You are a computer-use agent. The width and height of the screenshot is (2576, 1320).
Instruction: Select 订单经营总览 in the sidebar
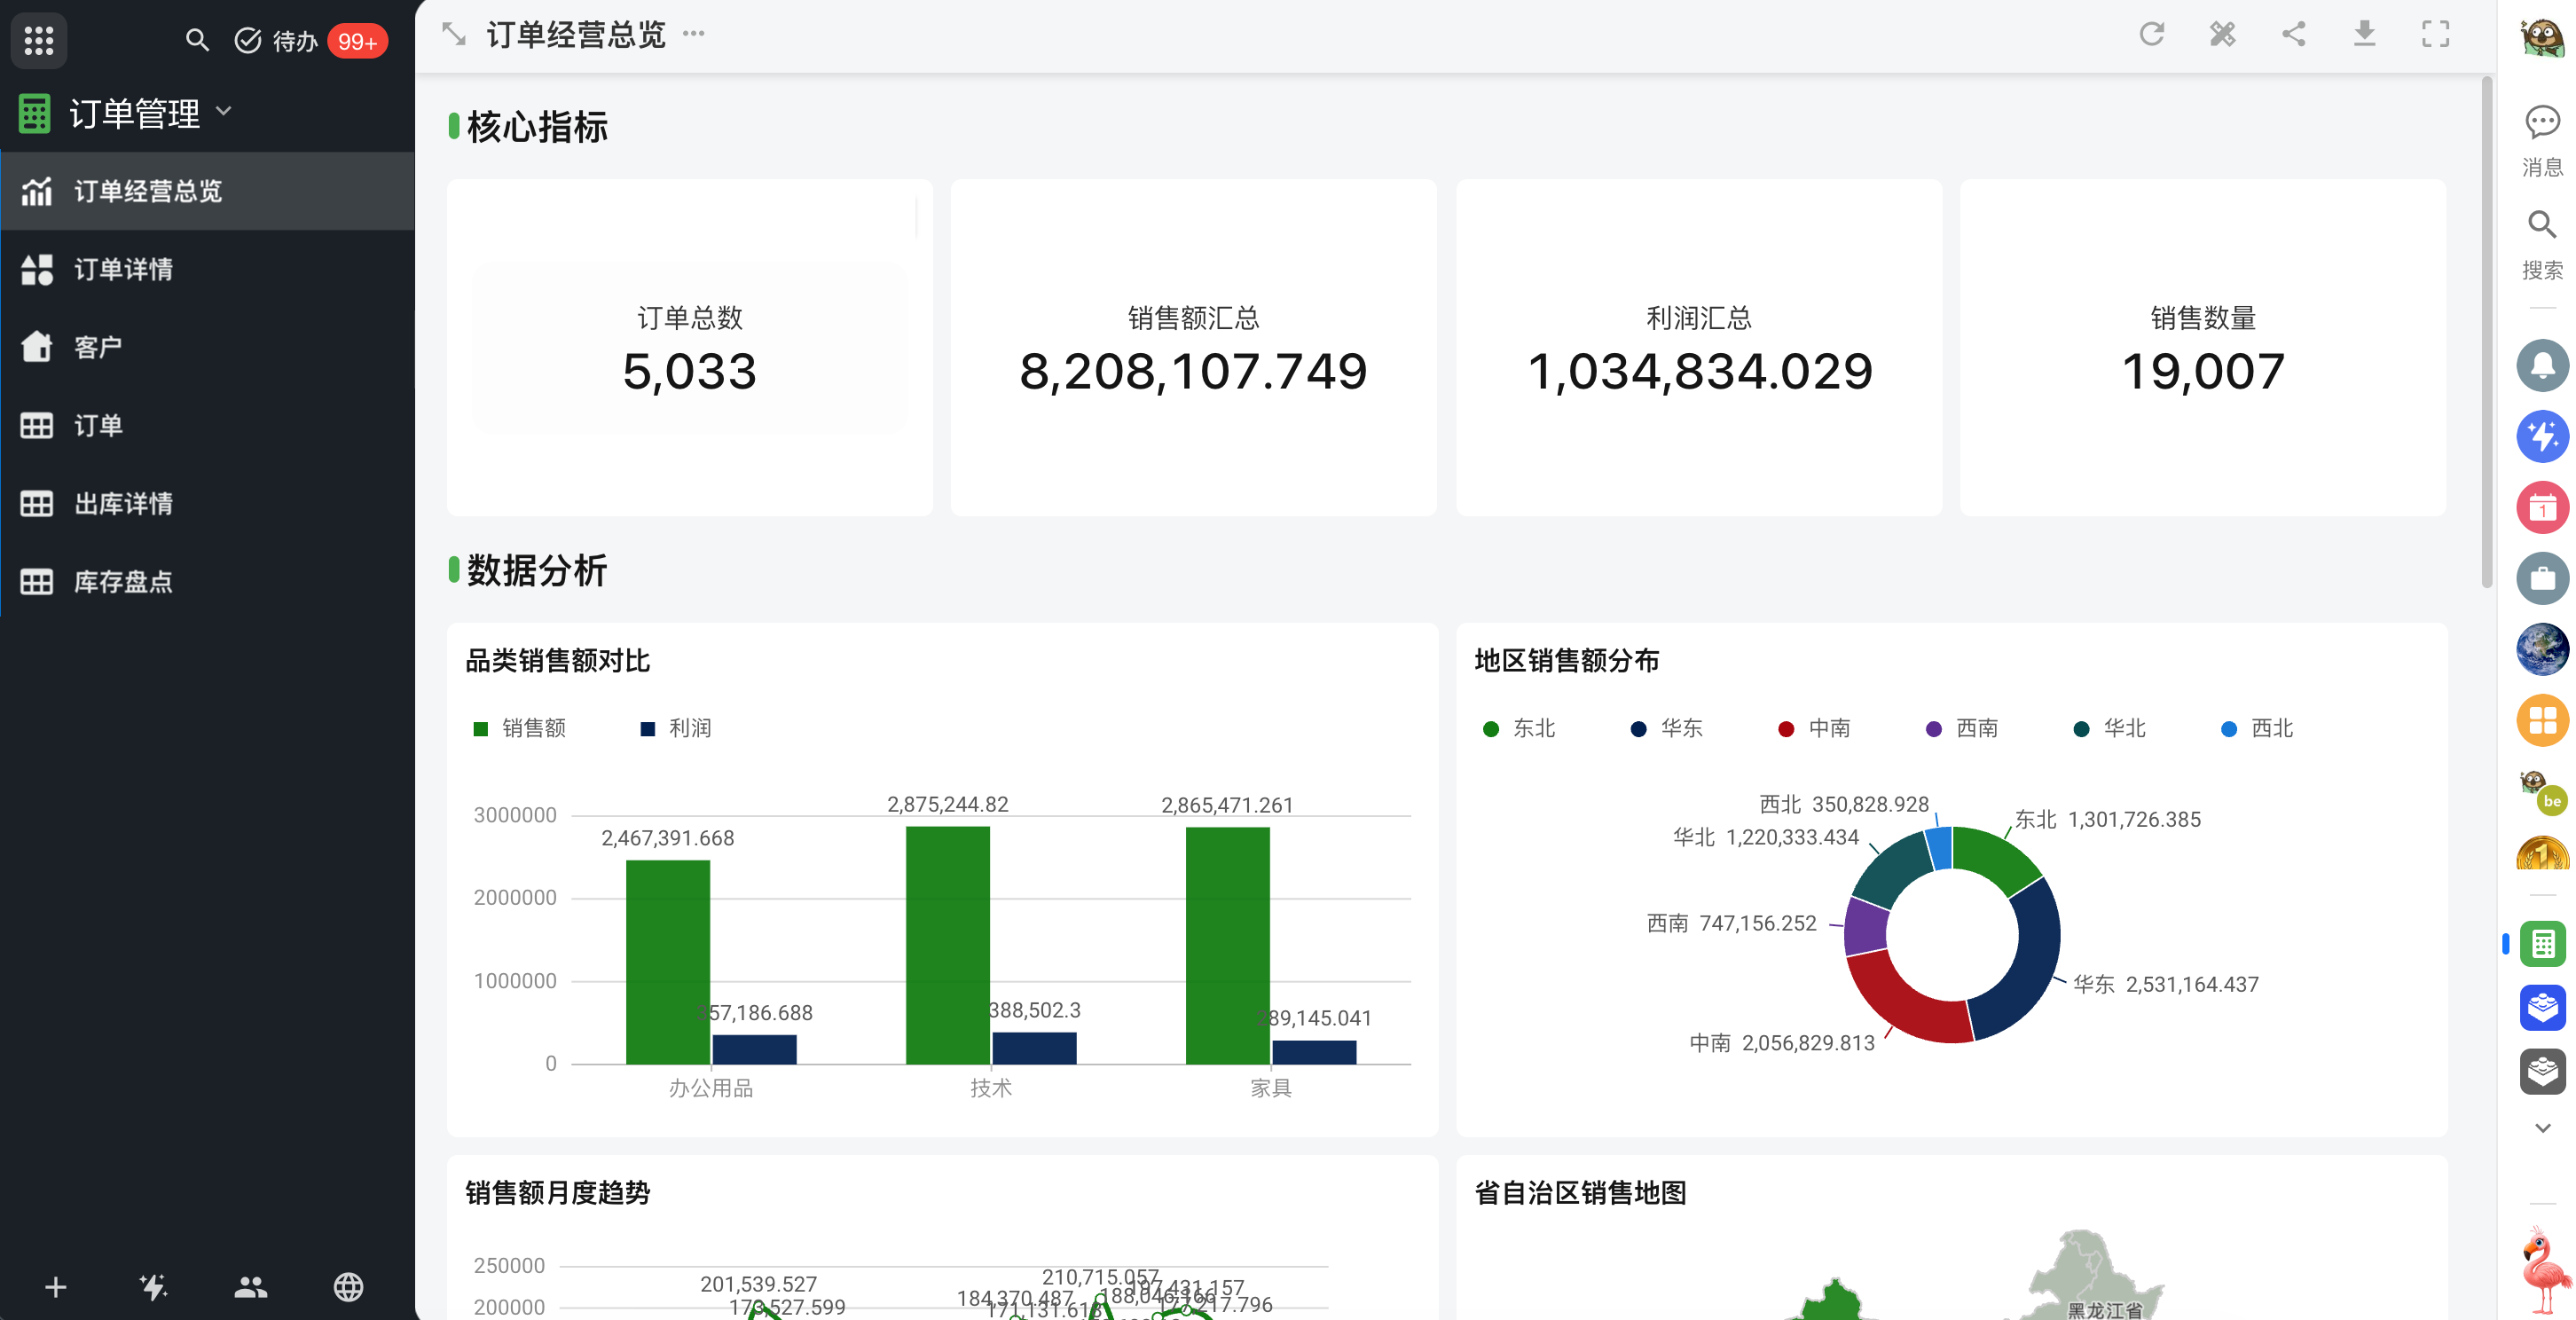pyautogui.click(x=208, y=191)
